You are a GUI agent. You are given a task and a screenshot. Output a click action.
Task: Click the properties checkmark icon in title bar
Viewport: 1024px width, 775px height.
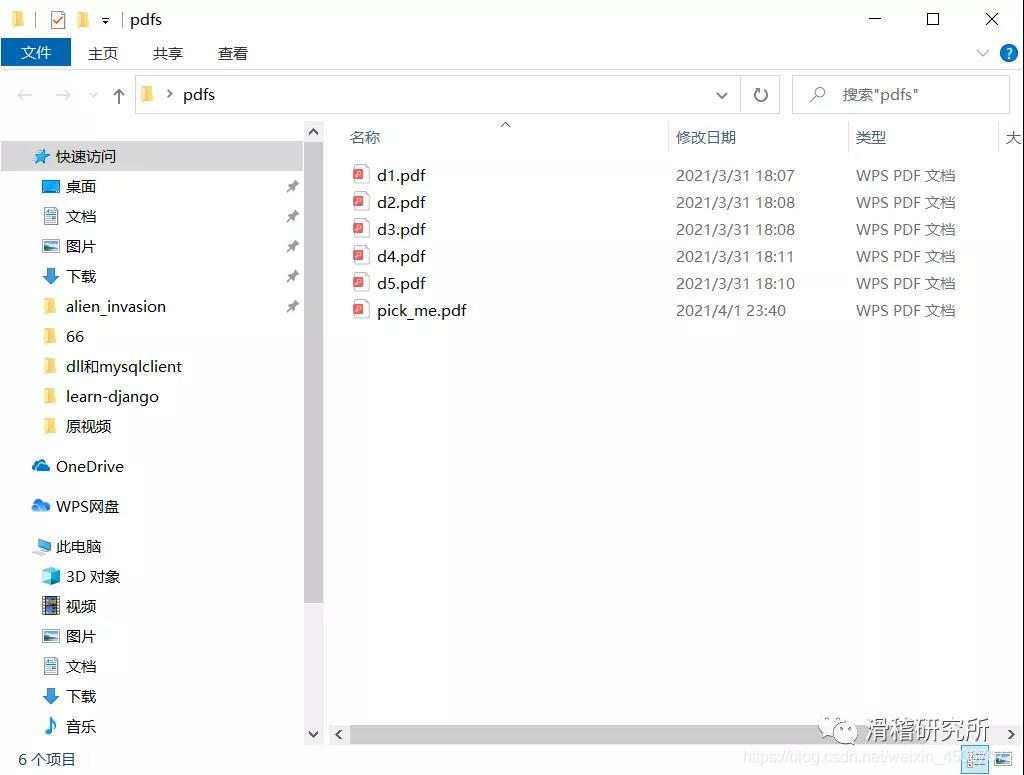point(58,20)
